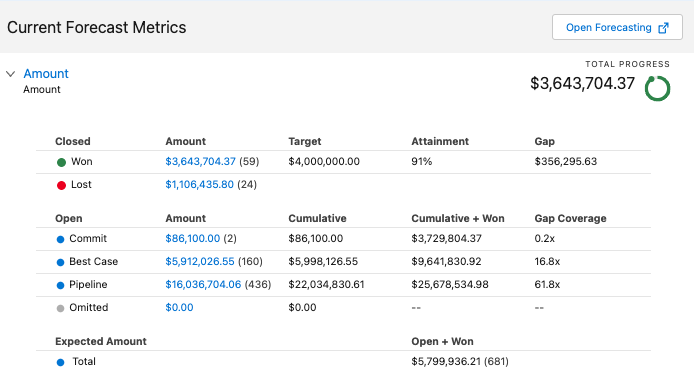The height and width of the screenshot is (389, 694).
Task: Open Commit amount $86,100.00 link
Action: click(193, 239)
